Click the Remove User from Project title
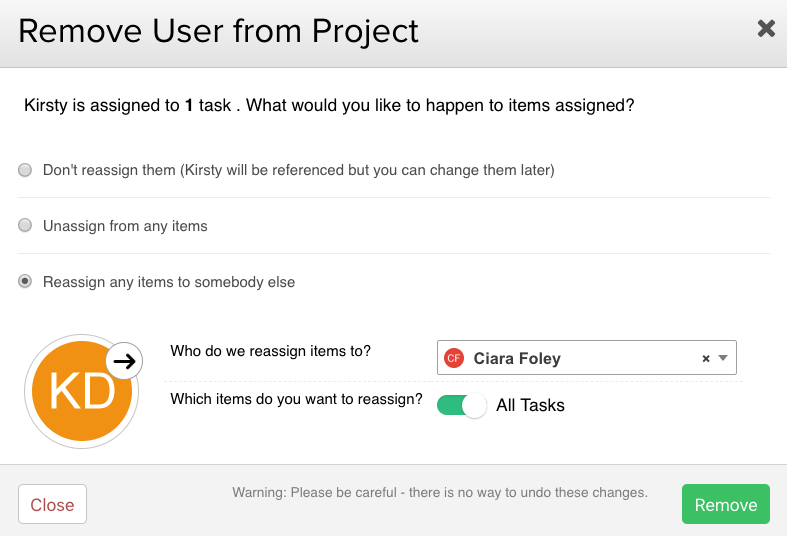This screenshot has height=536, width=787. click(218, 30)
